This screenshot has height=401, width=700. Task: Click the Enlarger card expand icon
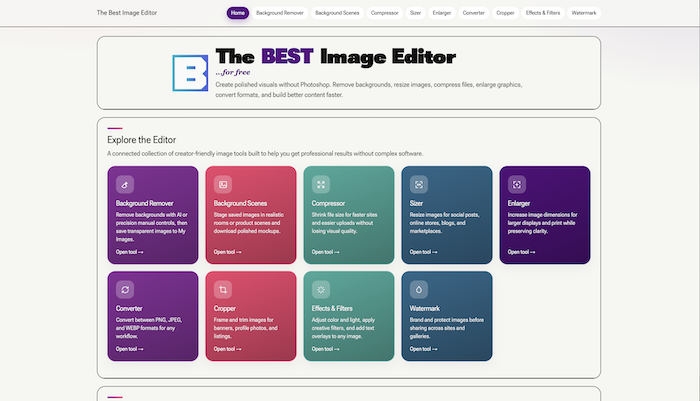click(517, 184)
